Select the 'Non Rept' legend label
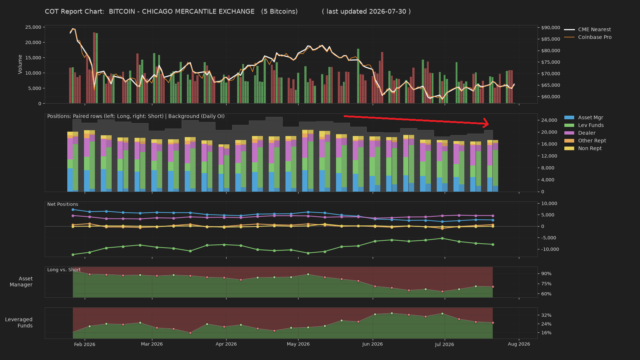The image size is (640, 360). 590,149
